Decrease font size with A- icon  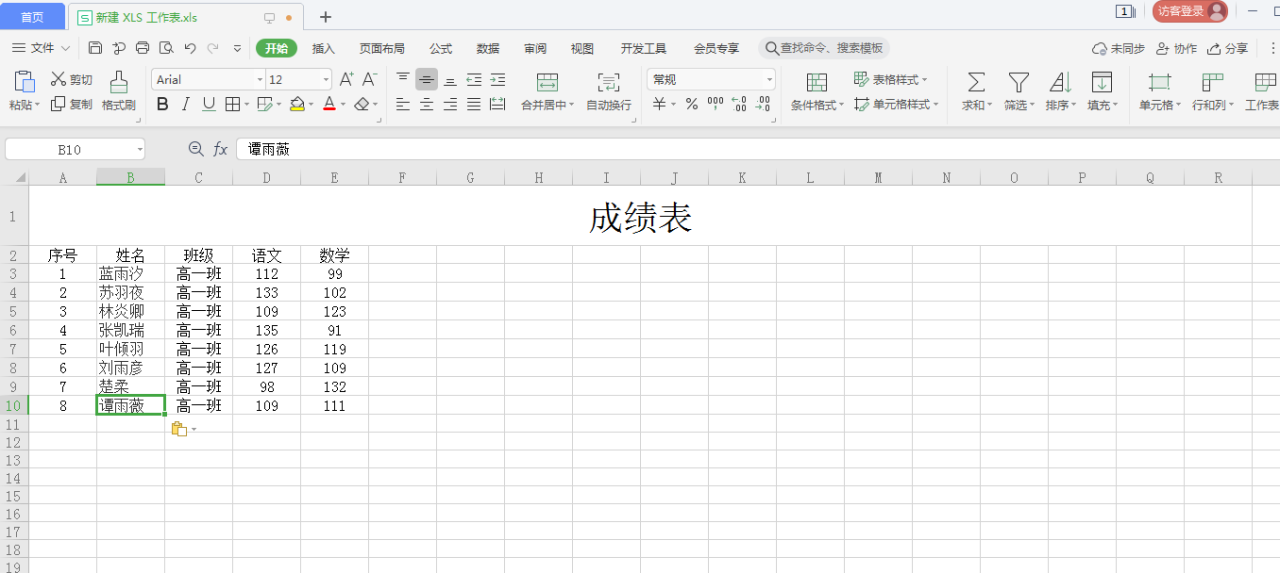pos(369,79)
